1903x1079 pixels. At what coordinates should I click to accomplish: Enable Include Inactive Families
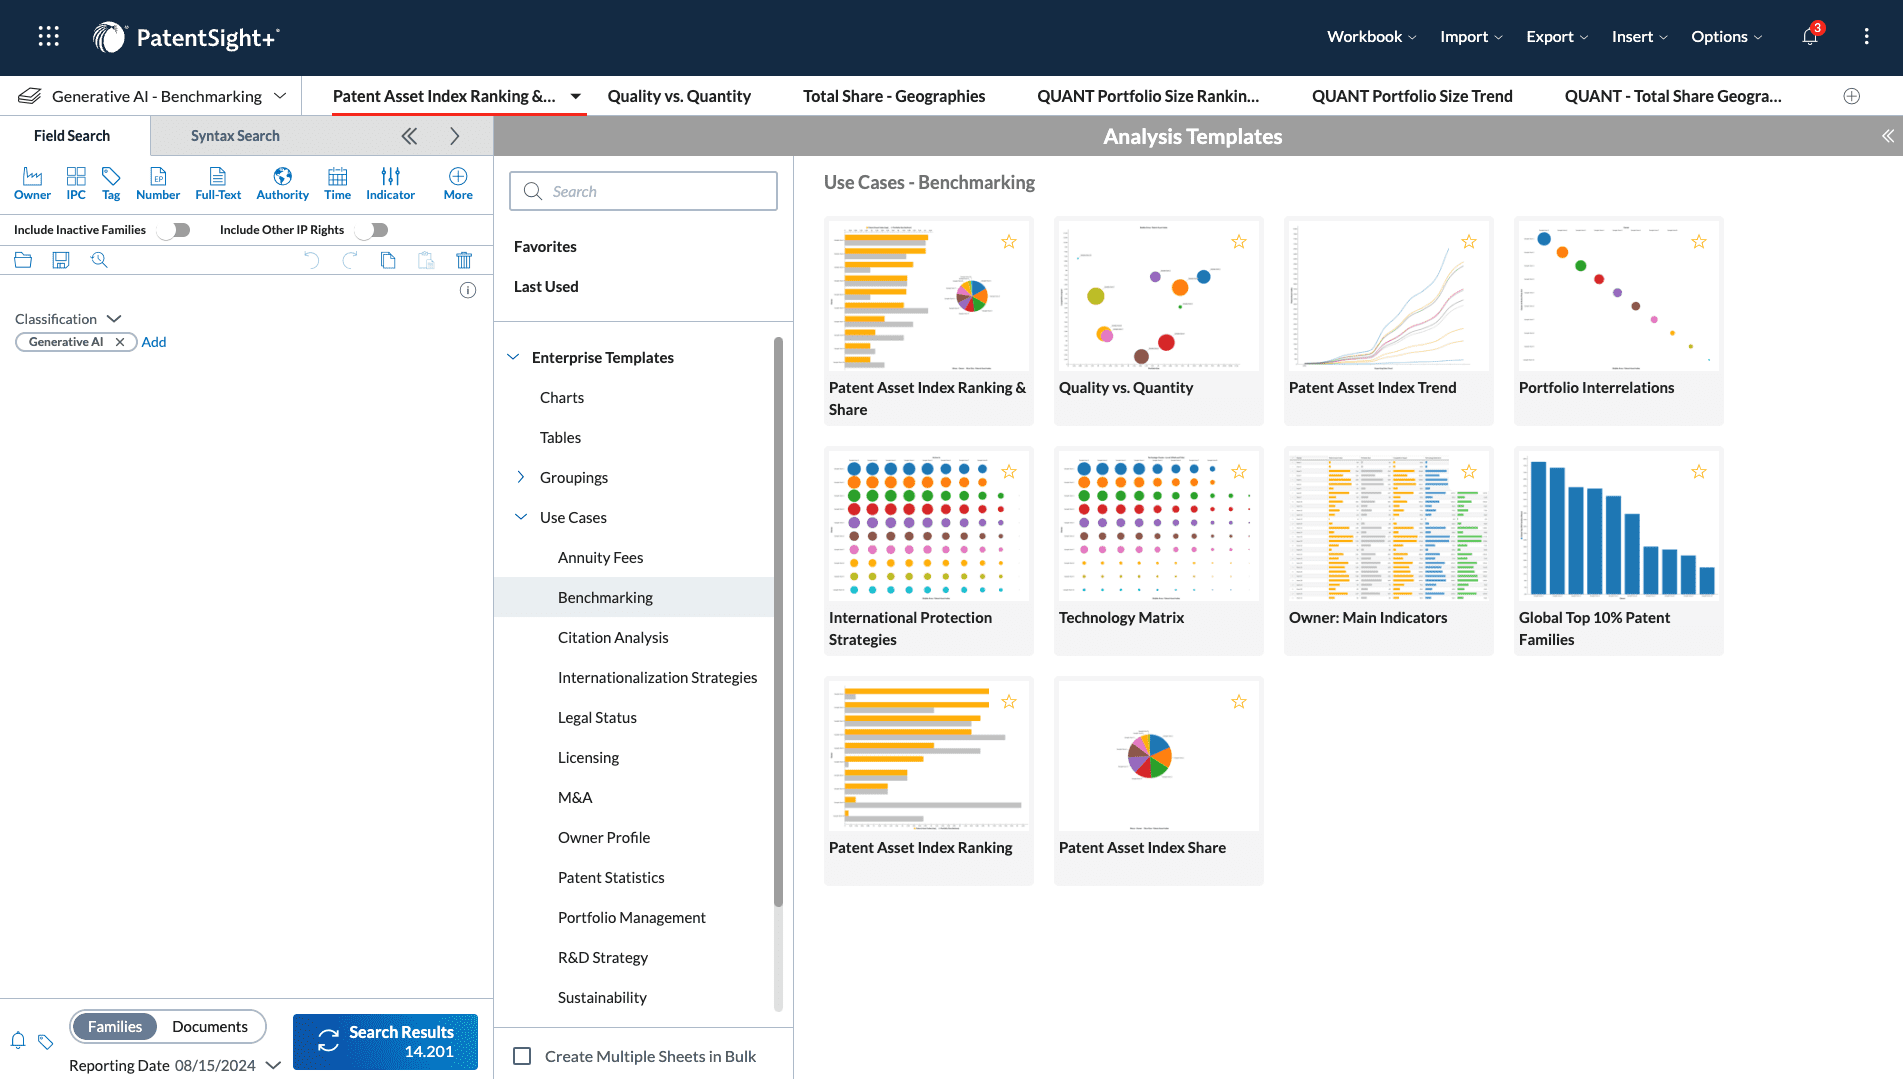[173, 229]
